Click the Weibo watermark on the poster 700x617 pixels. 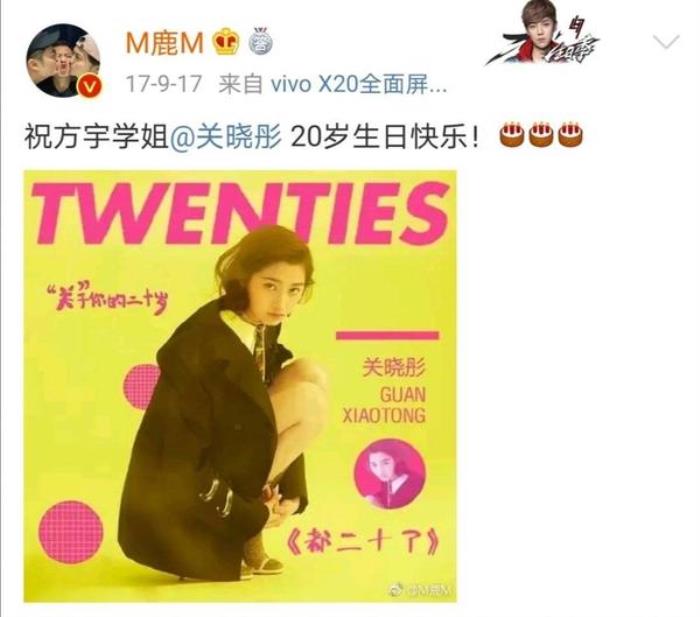pos(421,589)
